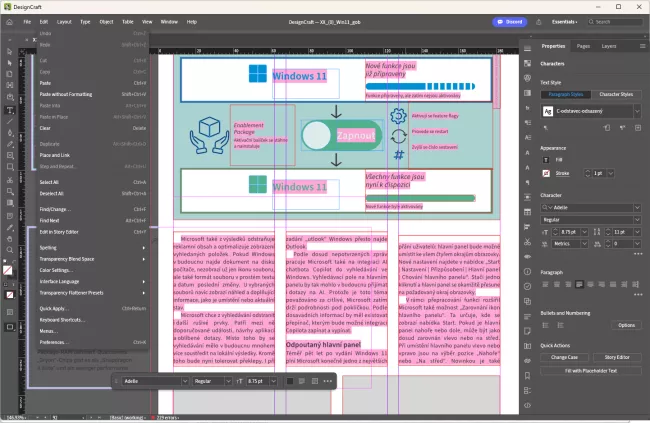The image size is (650, 423).
Task: Open the 11 pt leading dropdown
Action: tap(637, 232)
